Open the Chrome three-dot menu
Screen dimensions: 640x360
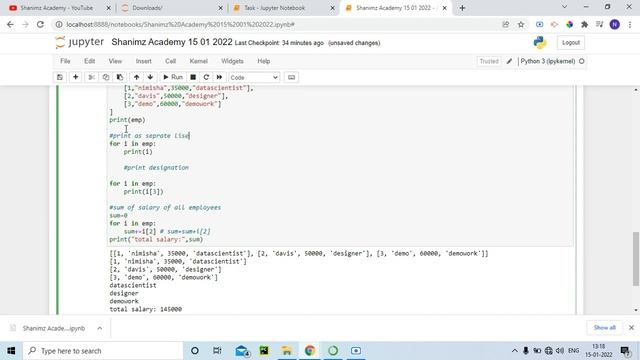630,24
